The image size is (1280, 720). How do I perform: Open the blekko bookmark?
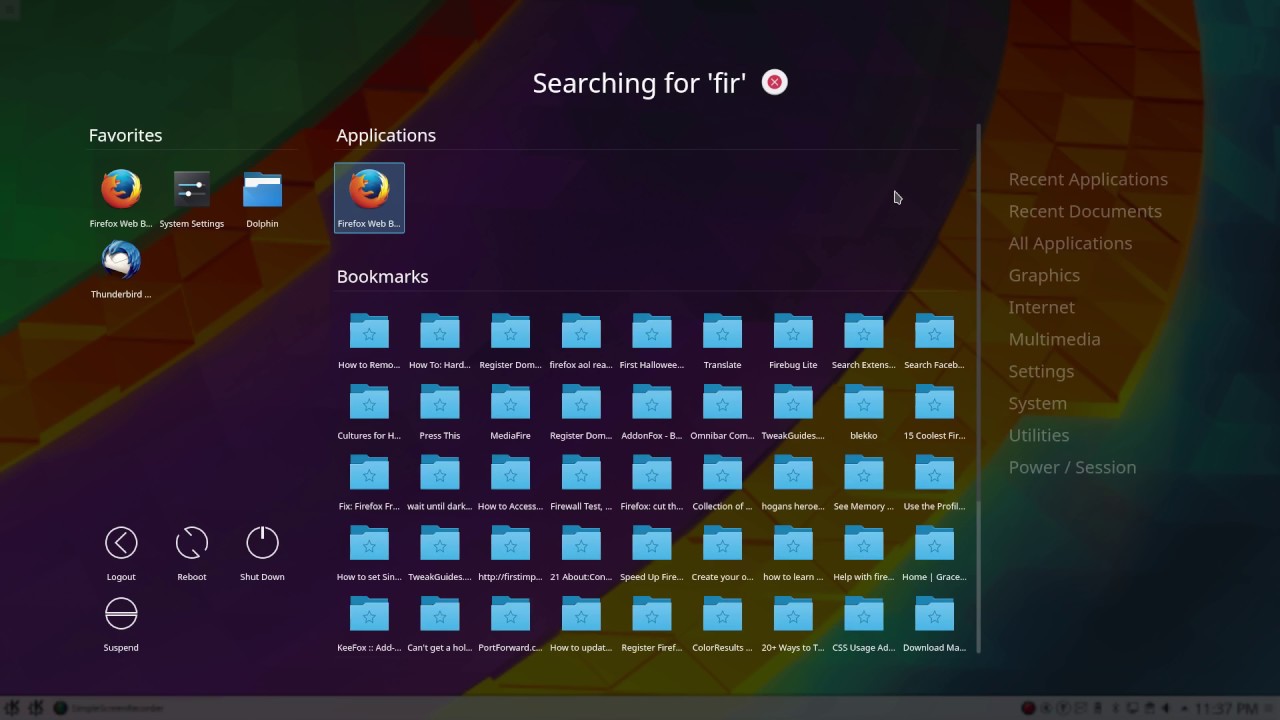click(x=864, y=412)
